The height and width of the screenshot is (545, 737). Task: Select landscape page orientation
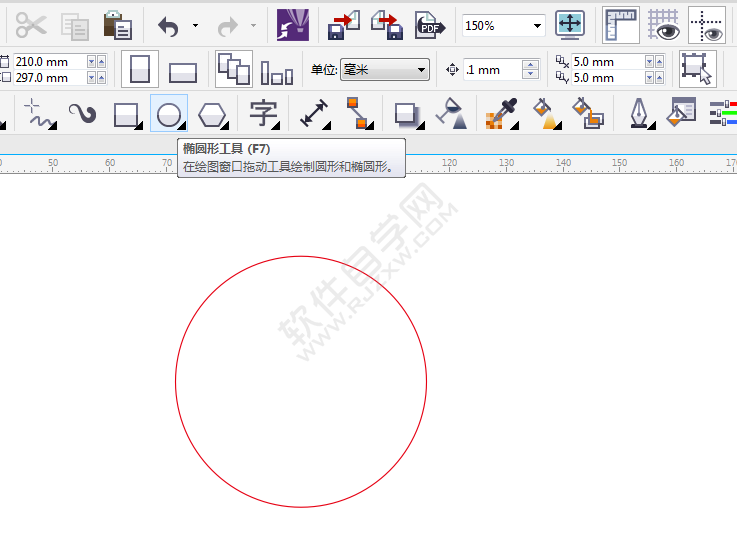pyautogui.click(x=182, y=72)
